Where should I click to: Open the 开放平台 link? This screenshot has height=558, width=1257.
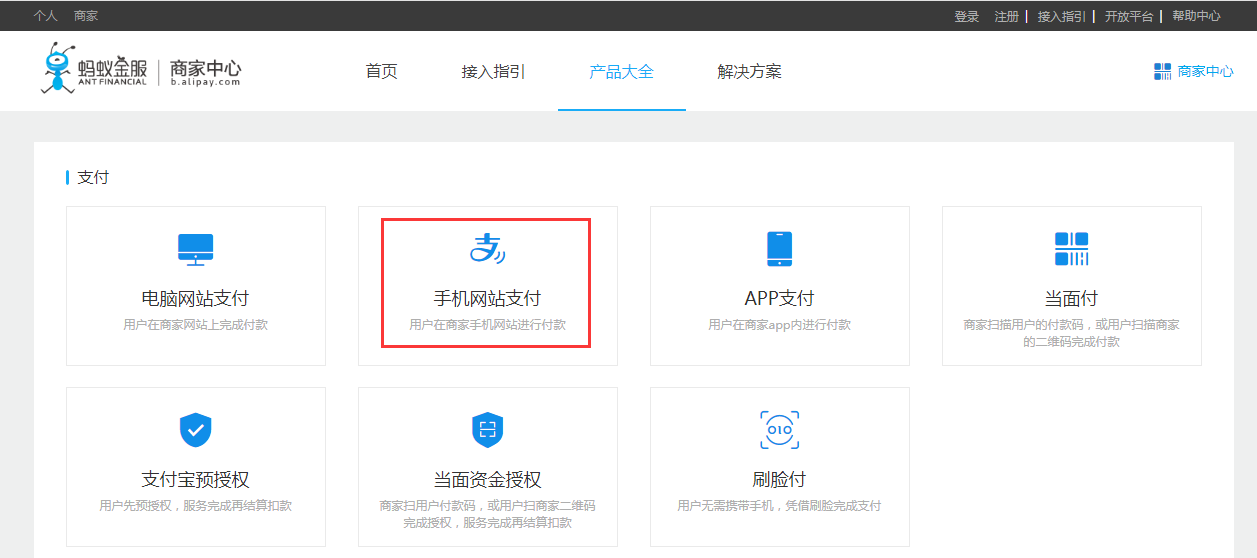(x=1129, y=16)
